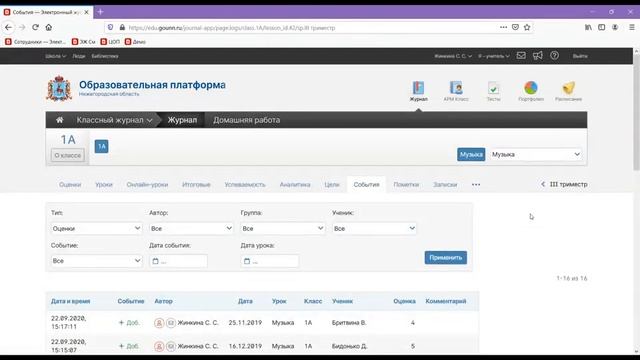Open a new browser tab

coord(100,12)
